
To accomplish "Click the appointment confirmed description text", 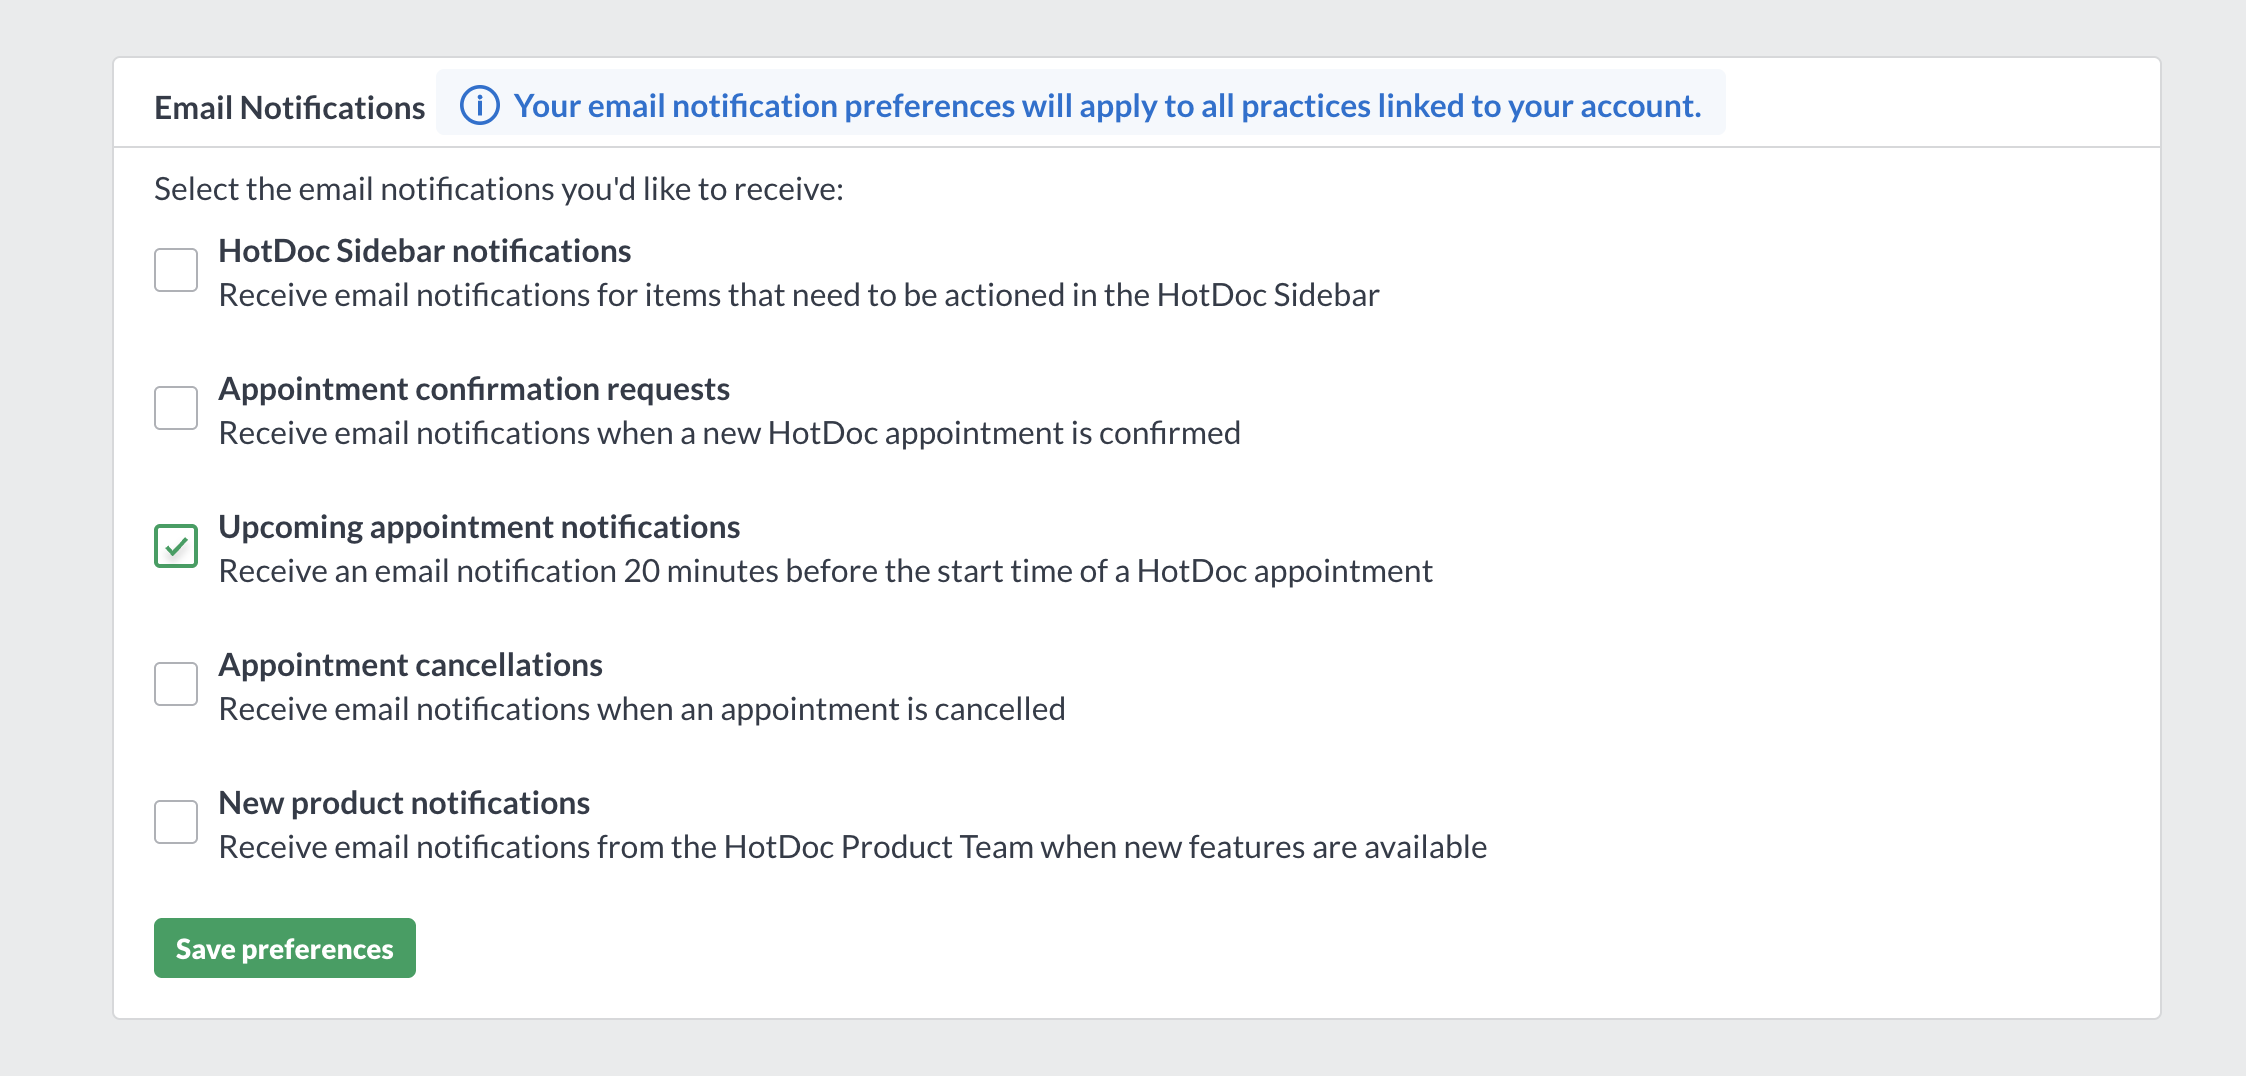I will pyautogui.click(x=730, y=433).
